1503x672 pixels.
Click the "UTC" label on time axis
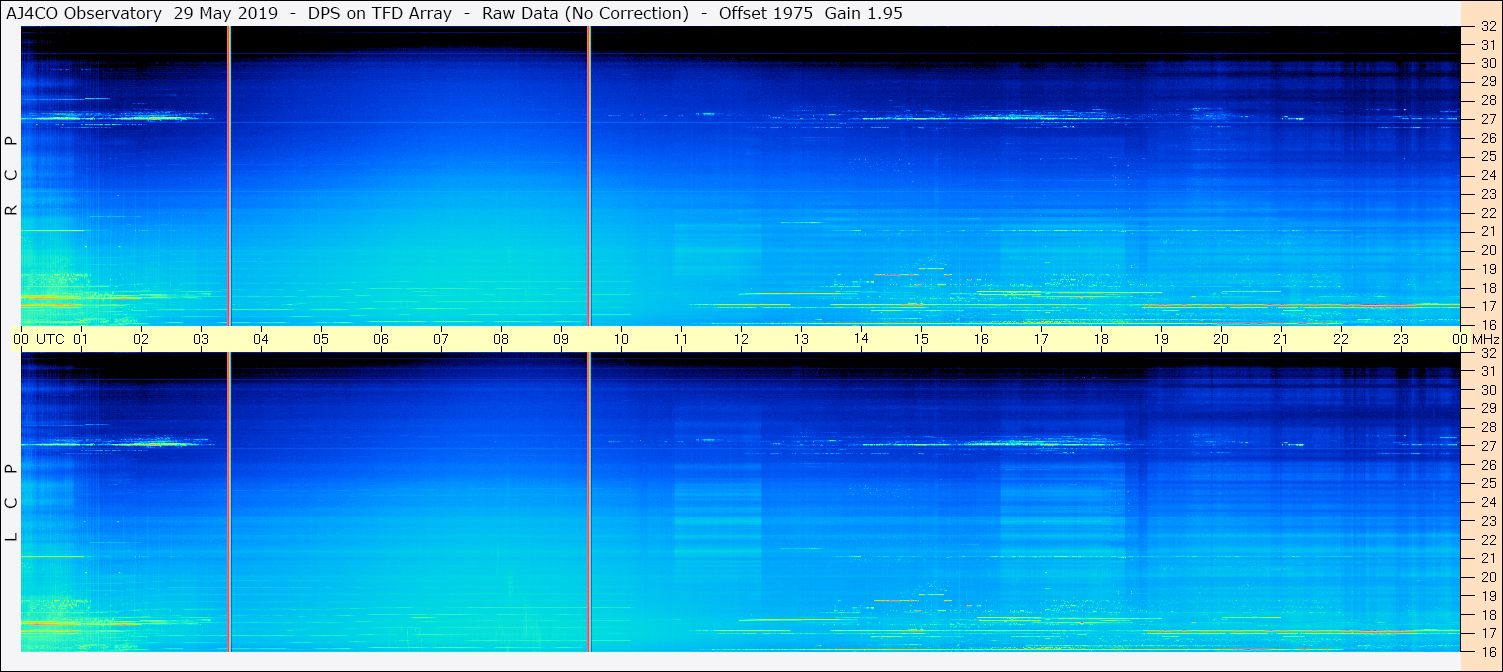(50, 339)
